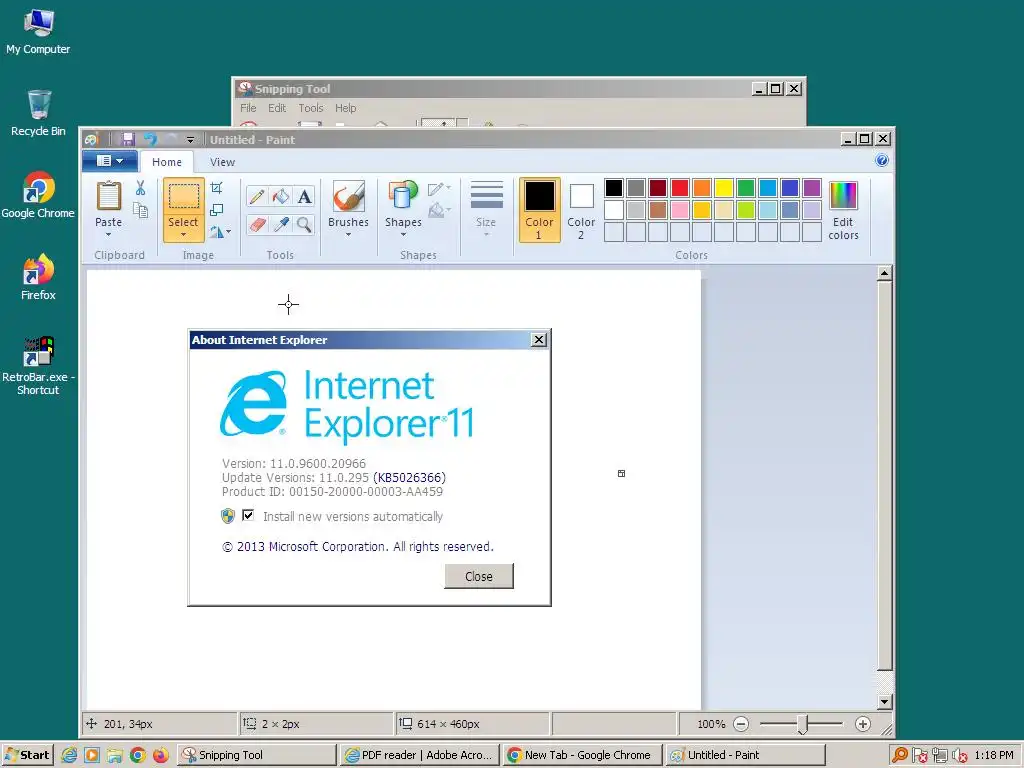Click the Copy icon in Clipboard group
The height and width of the screenshot is (768, 1024).
coord(140,210)
